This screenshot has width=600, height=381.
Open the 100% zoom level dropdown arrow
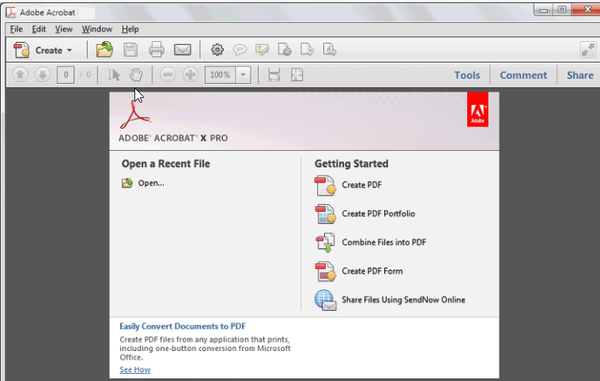pyautogui.click(x=243, y=75)
